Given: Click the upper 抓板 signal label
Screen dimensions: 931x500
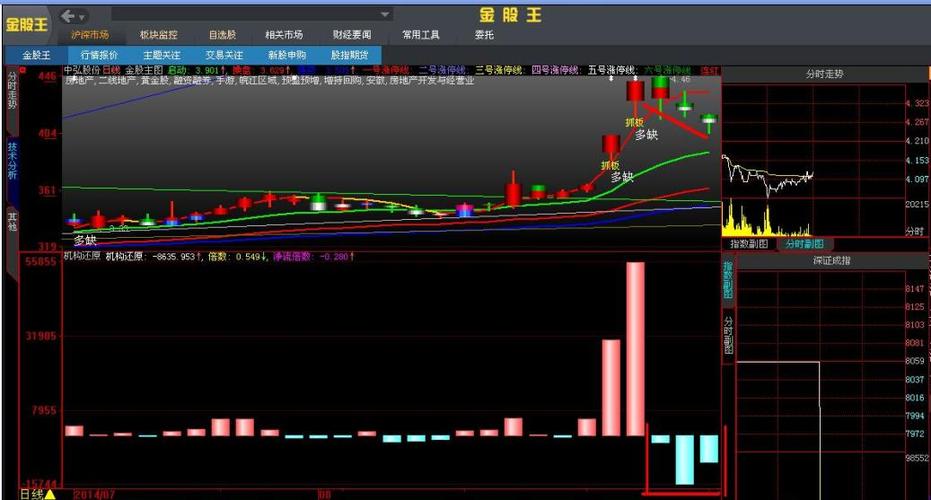Looking at the screenshot, I should click(x=634, y=123).
